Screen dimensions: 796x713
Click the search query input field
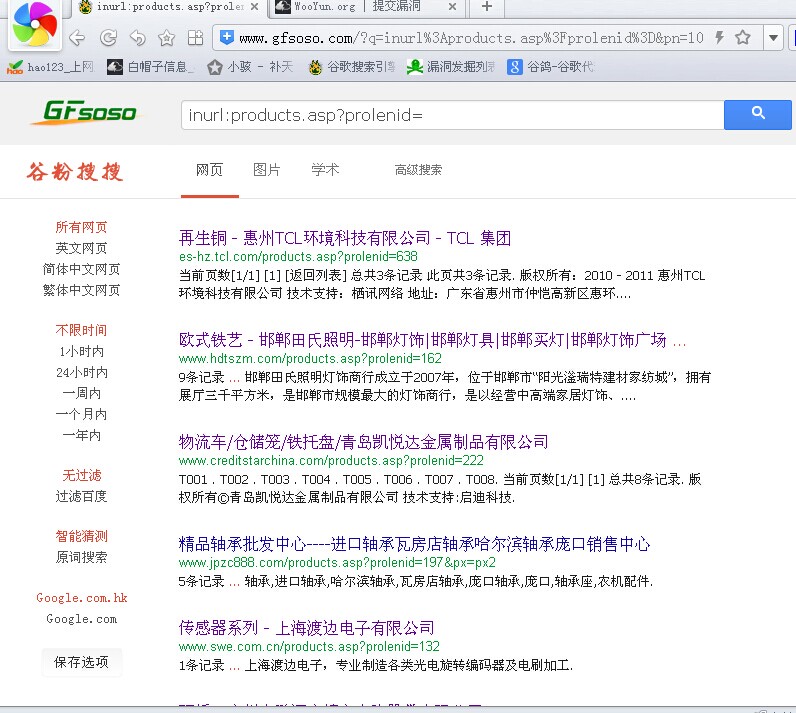[x=452, y=115]
